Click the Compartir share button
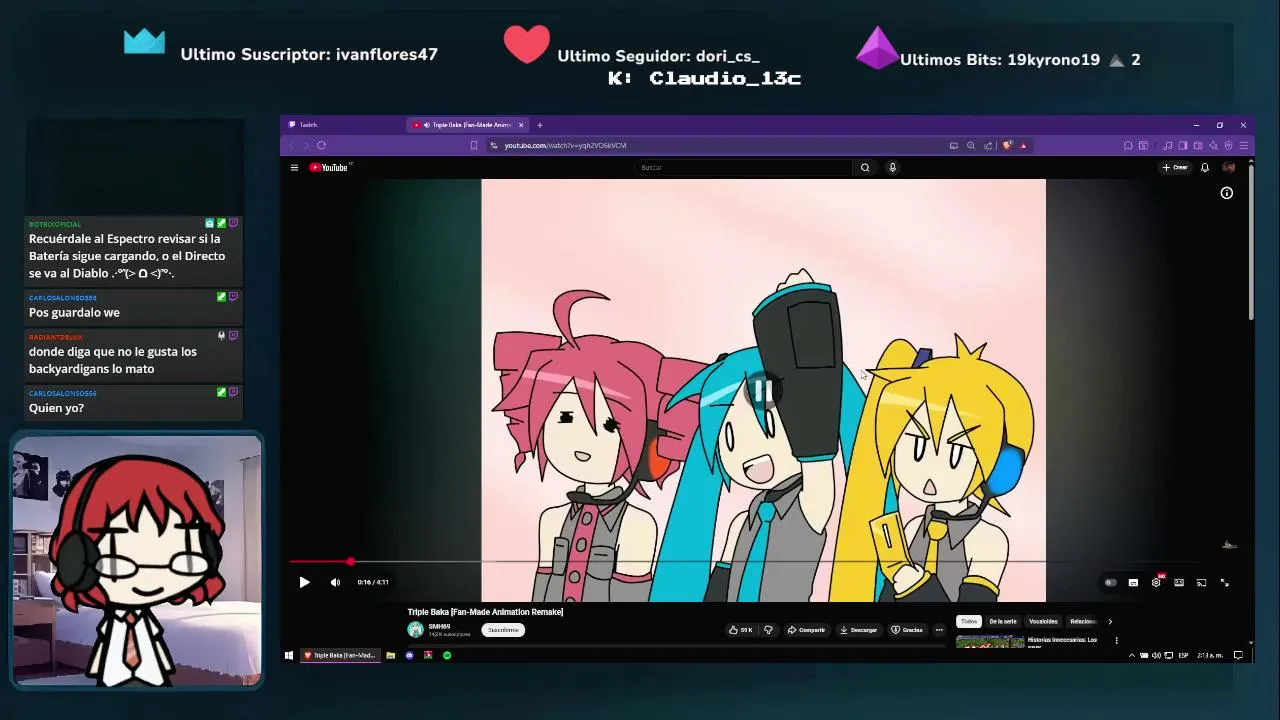Viewport: 1280px width, 720px height. coord(806,630)
